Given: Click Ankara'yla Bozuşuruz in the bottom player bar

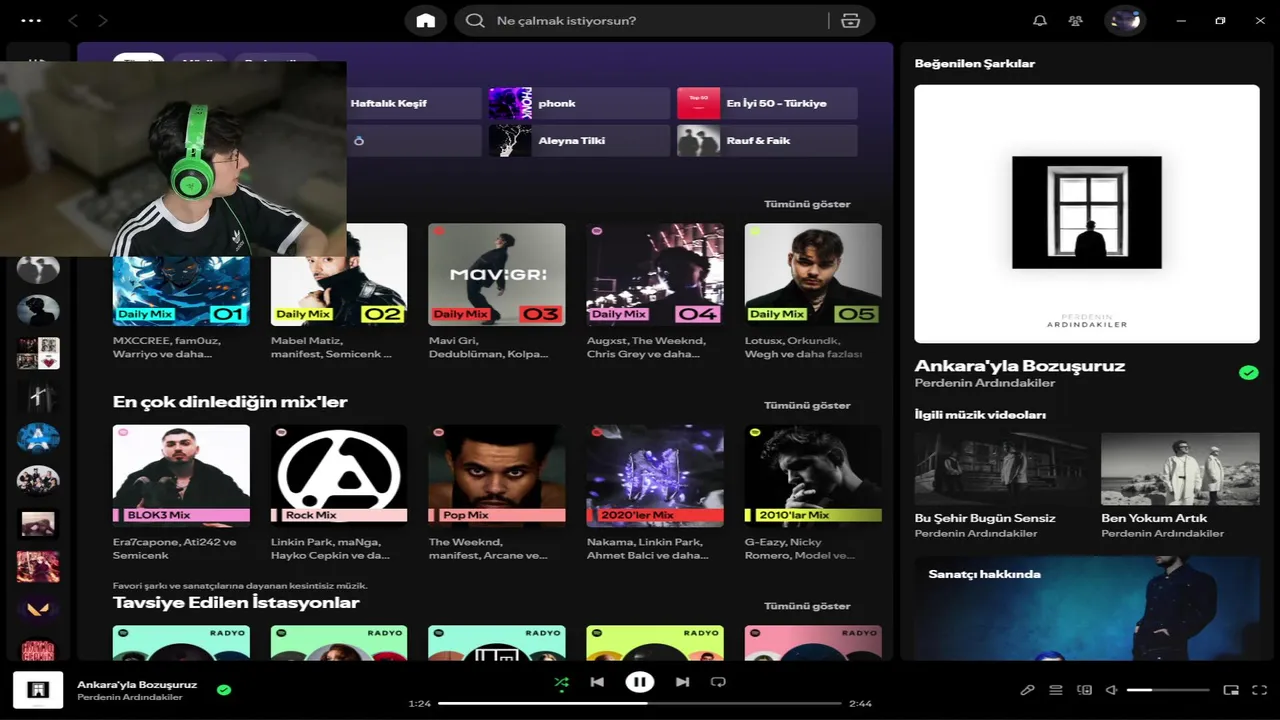Looking at the screenshot, I should pos(137,685).
